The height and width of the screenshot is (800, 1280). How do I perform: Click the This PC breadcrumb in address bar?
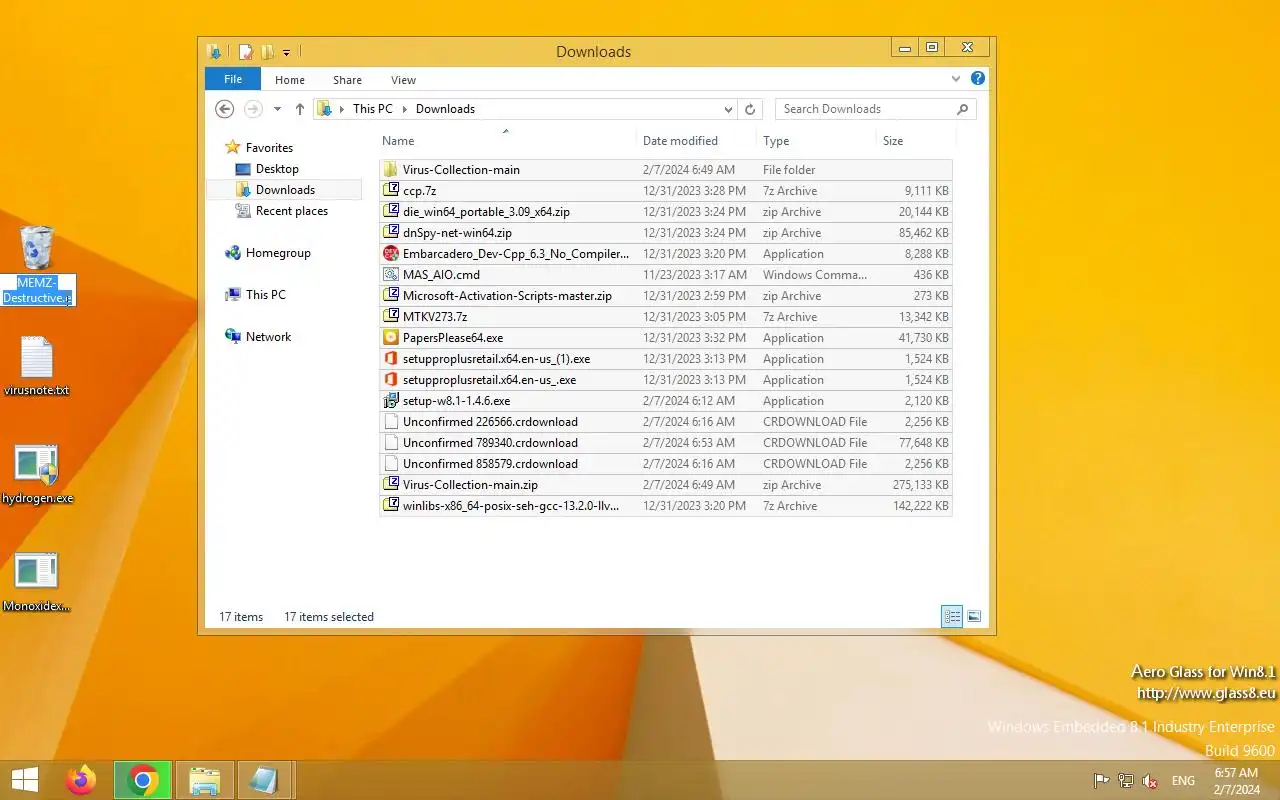click(372, 109)
